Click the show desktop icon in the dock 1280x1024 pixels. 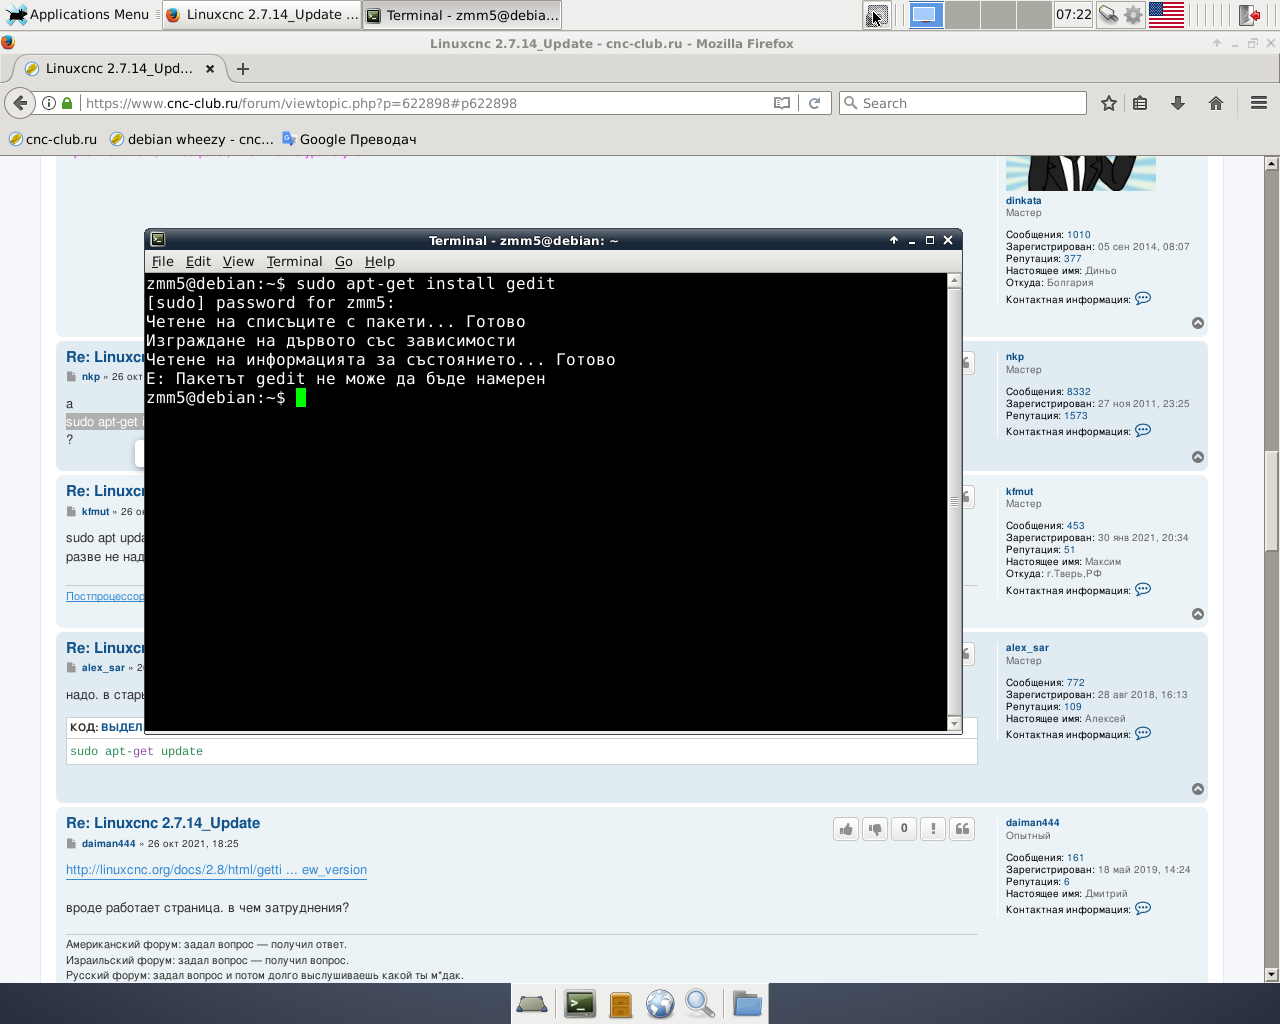click(532, 1003)
